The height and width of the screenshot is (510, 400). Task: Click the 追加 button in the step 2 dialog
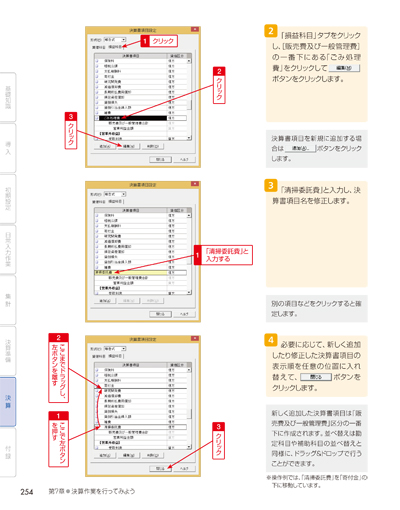point(105,146)
